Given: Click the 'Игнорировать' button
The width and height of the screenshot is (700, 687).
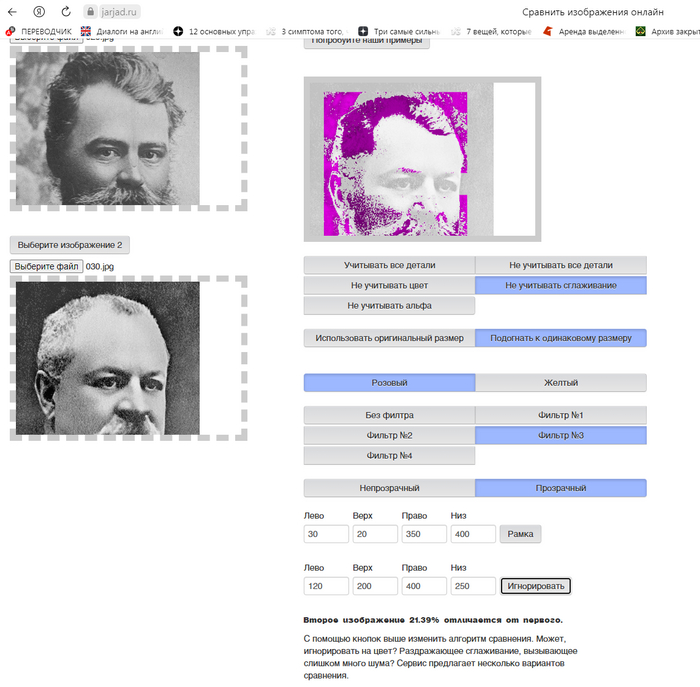Looking at the screenshot, I should pos(536,586).
